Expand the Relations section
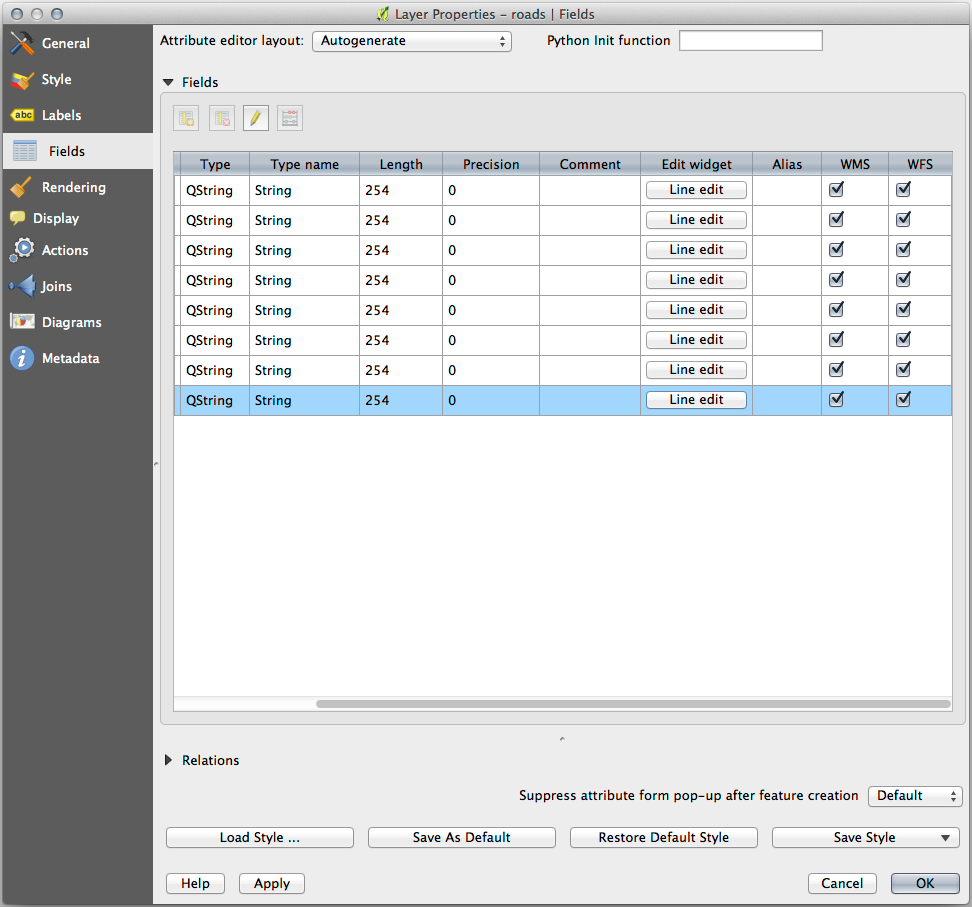The height and width of the screenshot is (907, 972). (x=168, y=760)
